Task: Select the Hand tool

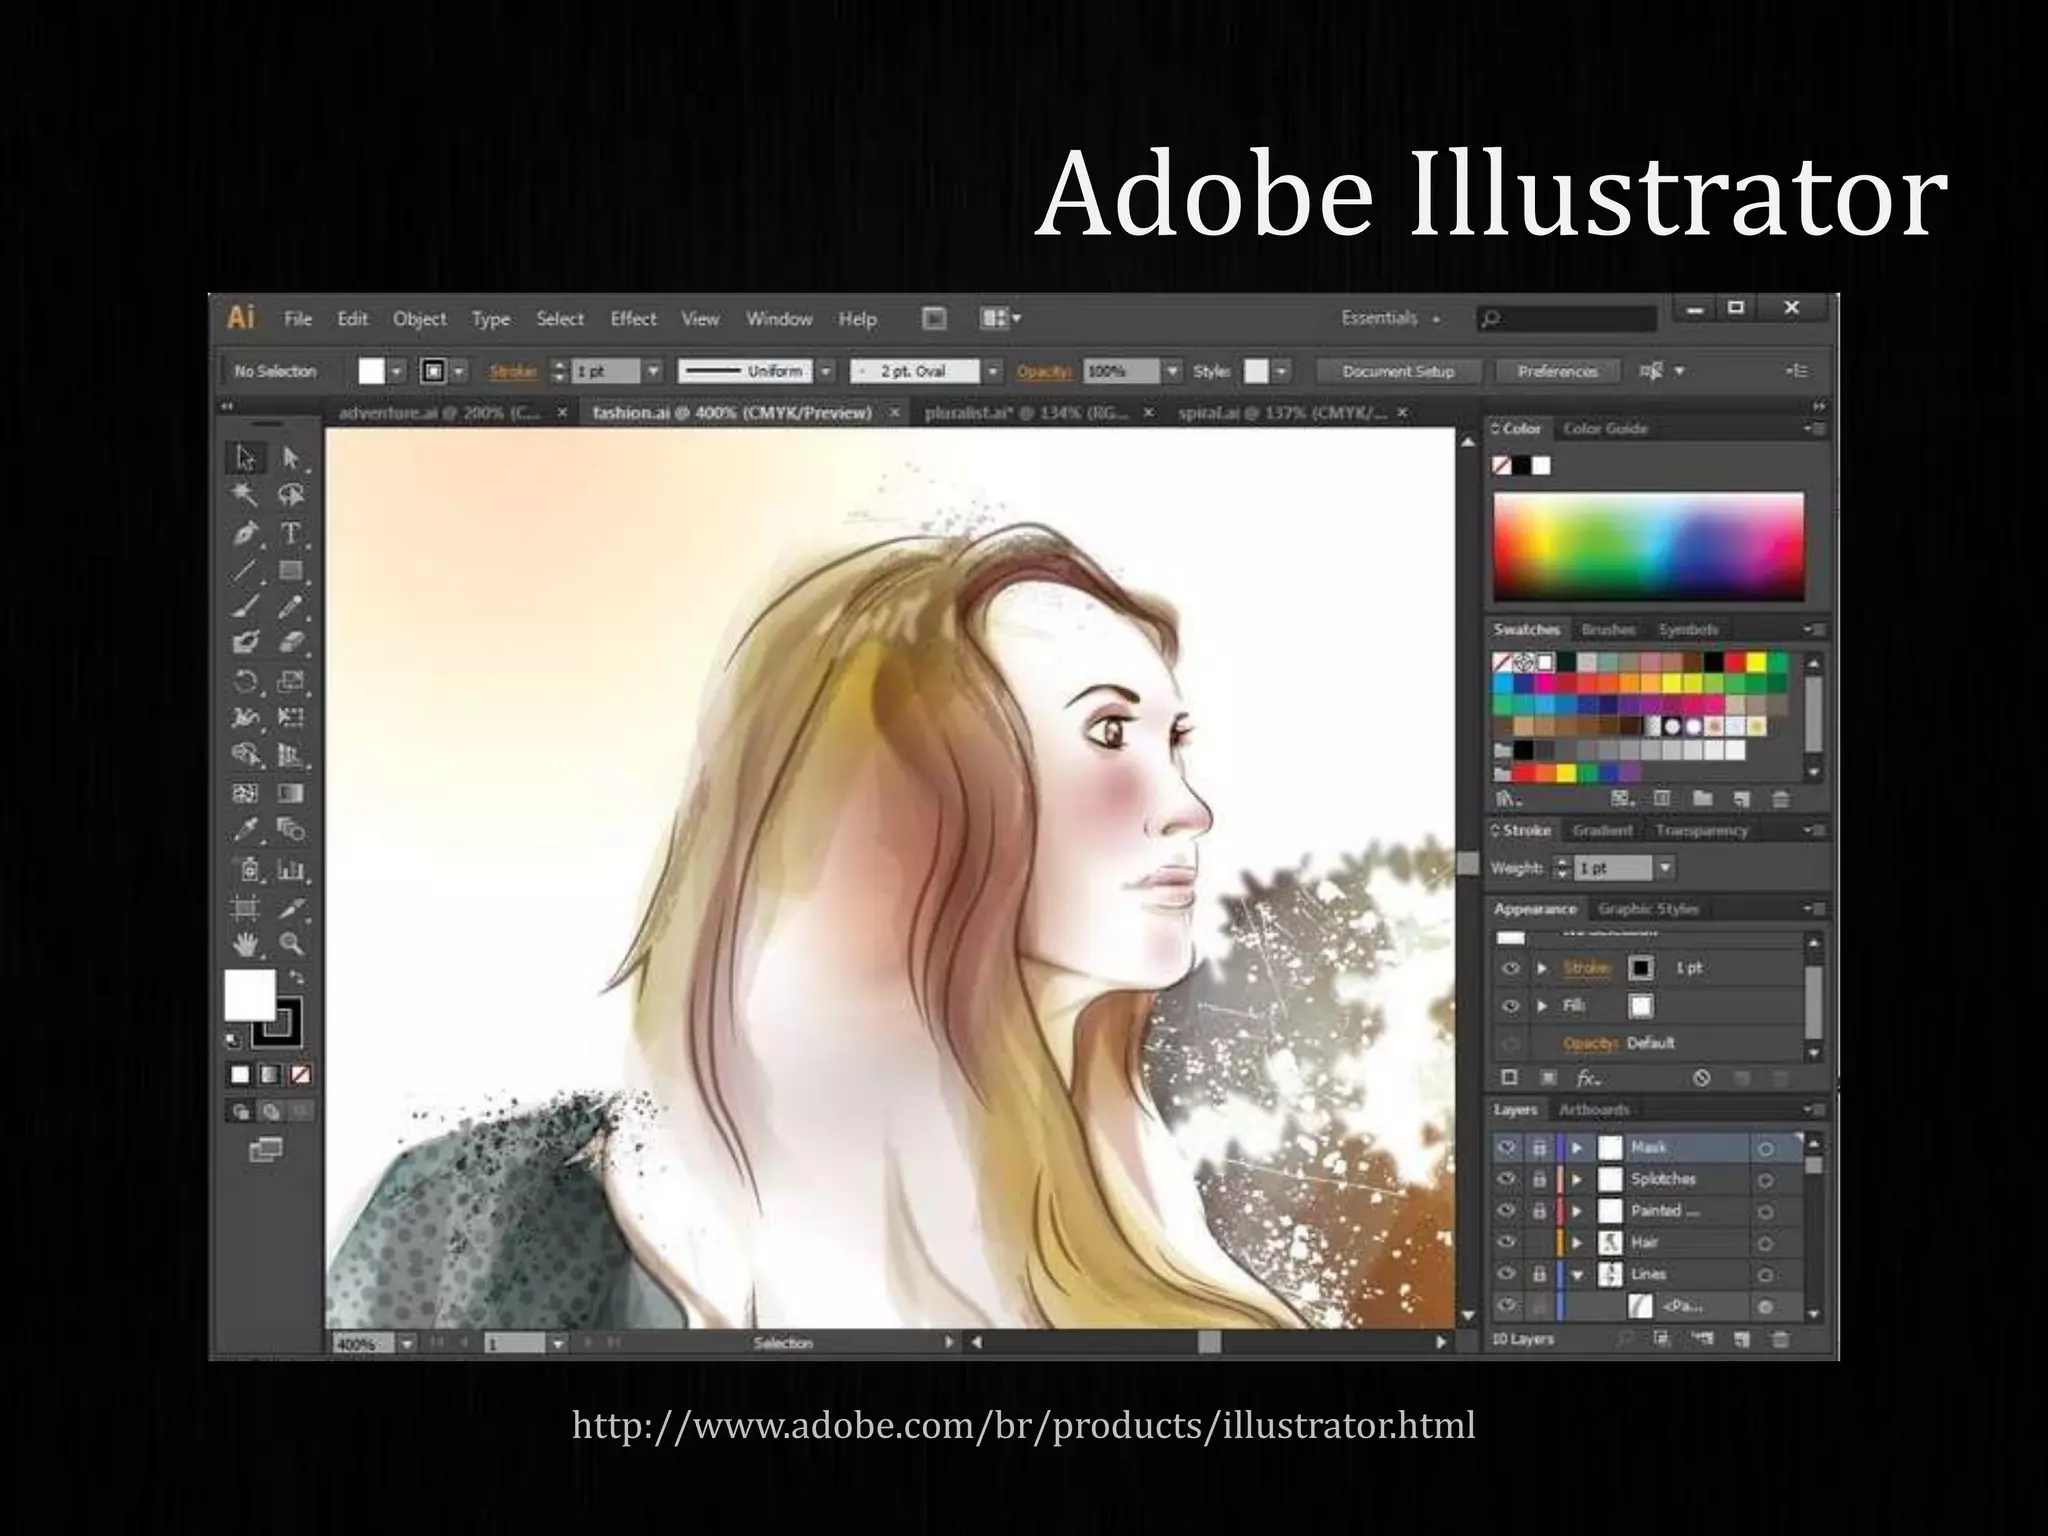Action: coord(245,944)
